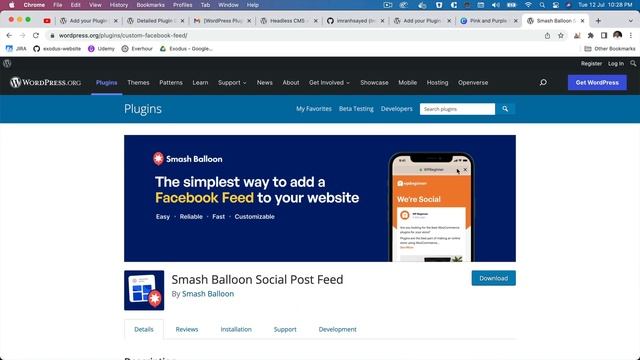Go to the Themes page
640x360 pixels.
pos(138,82)
